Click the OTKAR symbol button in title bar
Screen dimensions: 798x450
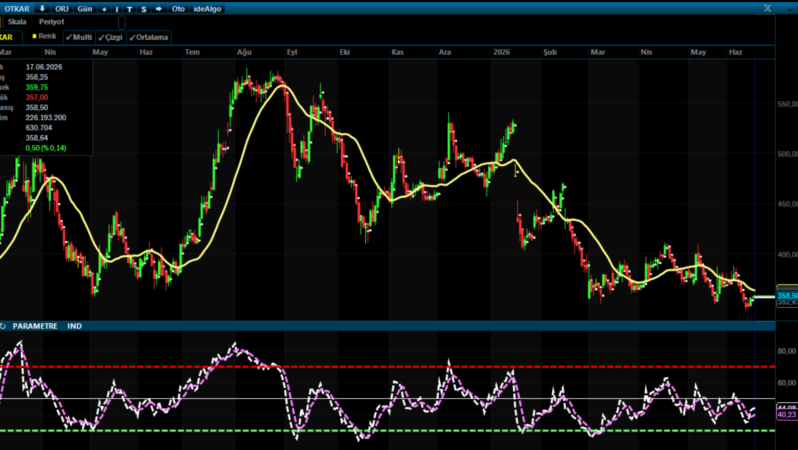[x=16, y=9]
